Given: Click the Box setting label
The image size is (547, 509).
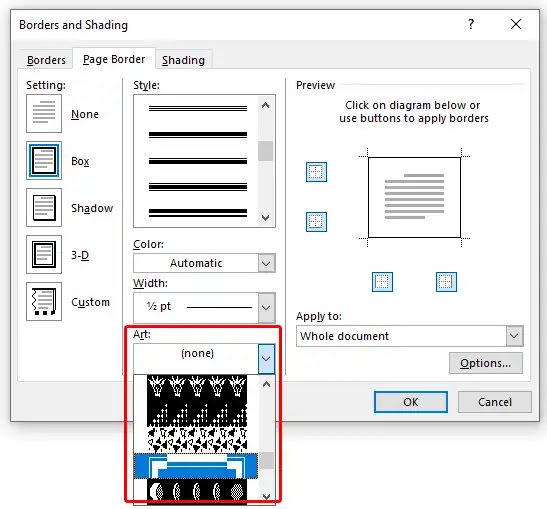Looking at the screenshot, I should pos(80,161).
